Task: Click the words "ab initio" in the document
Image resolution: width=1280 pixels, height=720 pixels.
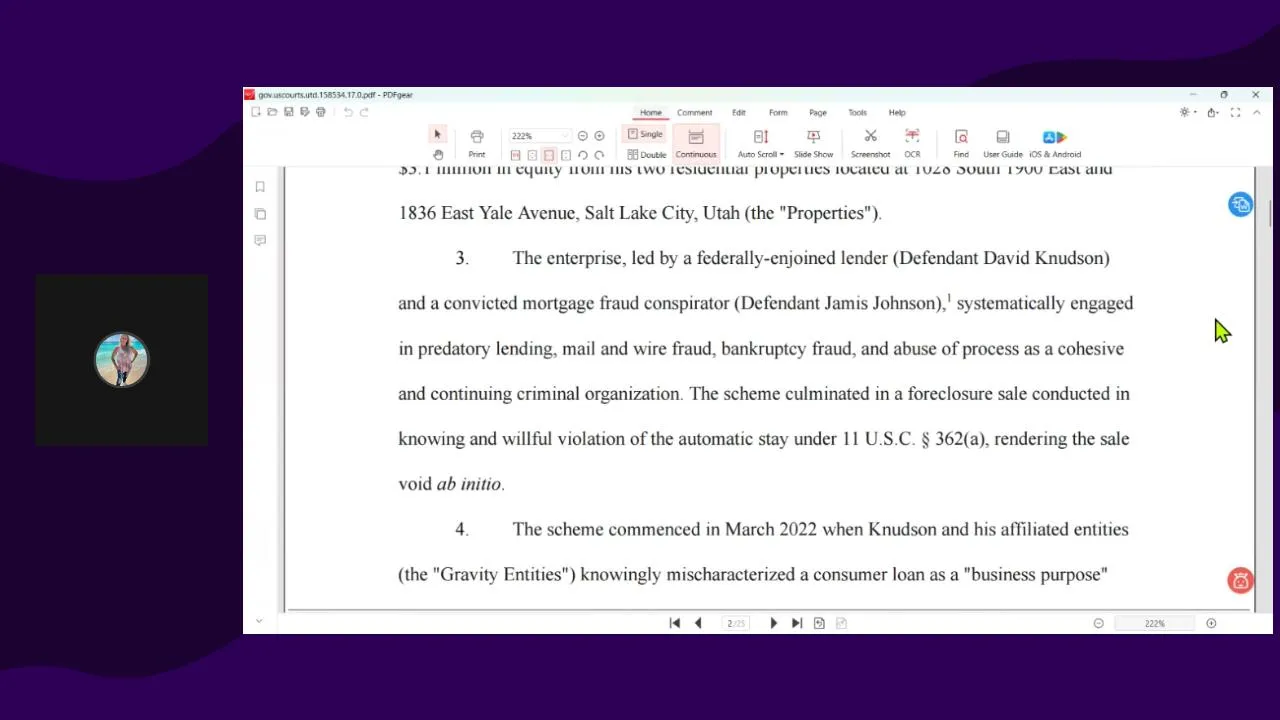Action: [469, 484]
